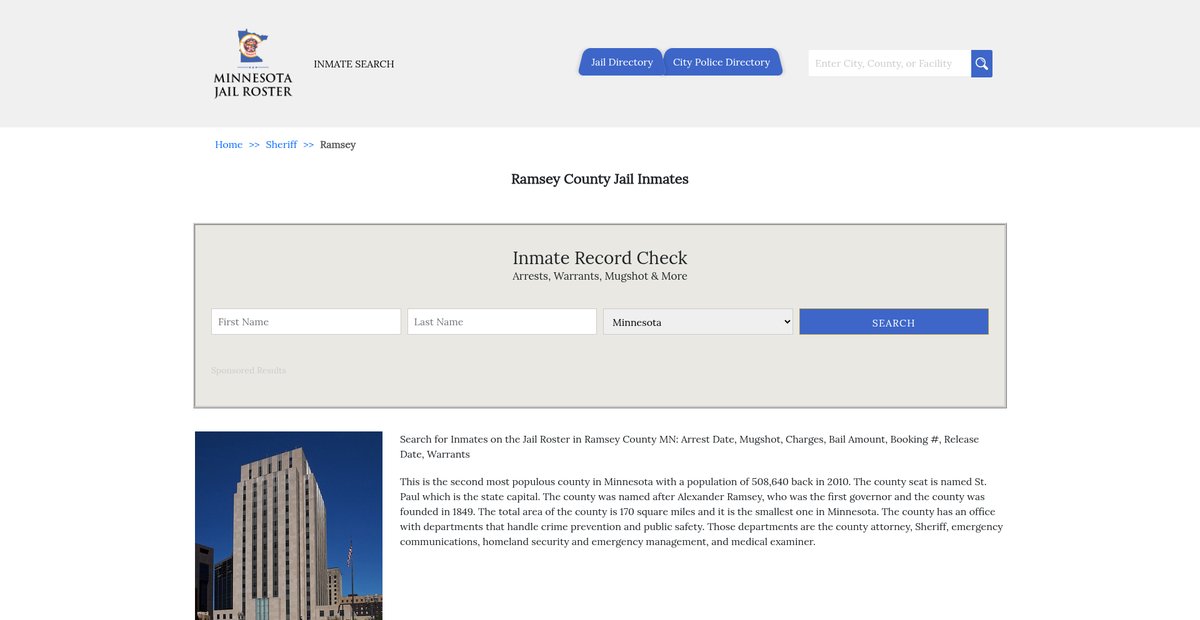Image resolution: width=1200 pixels, height=620 pixels.
Task: Click the Search for Inmates intro text
Action: pyautogui.click(x=689, y=446)
